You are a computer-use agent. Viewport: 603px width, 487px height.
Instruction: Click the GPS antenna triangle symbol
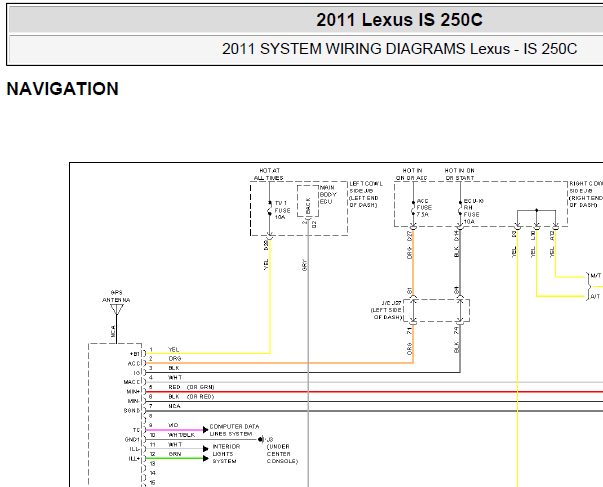(117, 309)
